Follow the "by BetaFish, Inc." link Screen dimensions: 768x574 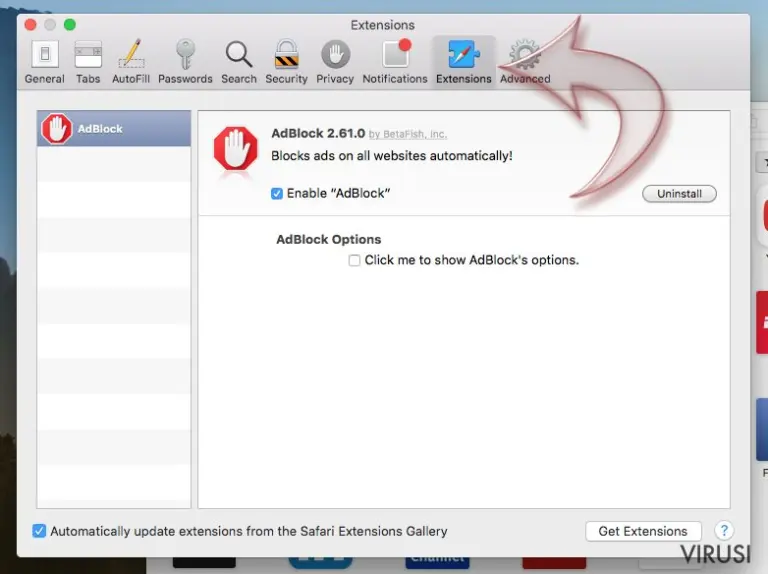tap(408, 134)
